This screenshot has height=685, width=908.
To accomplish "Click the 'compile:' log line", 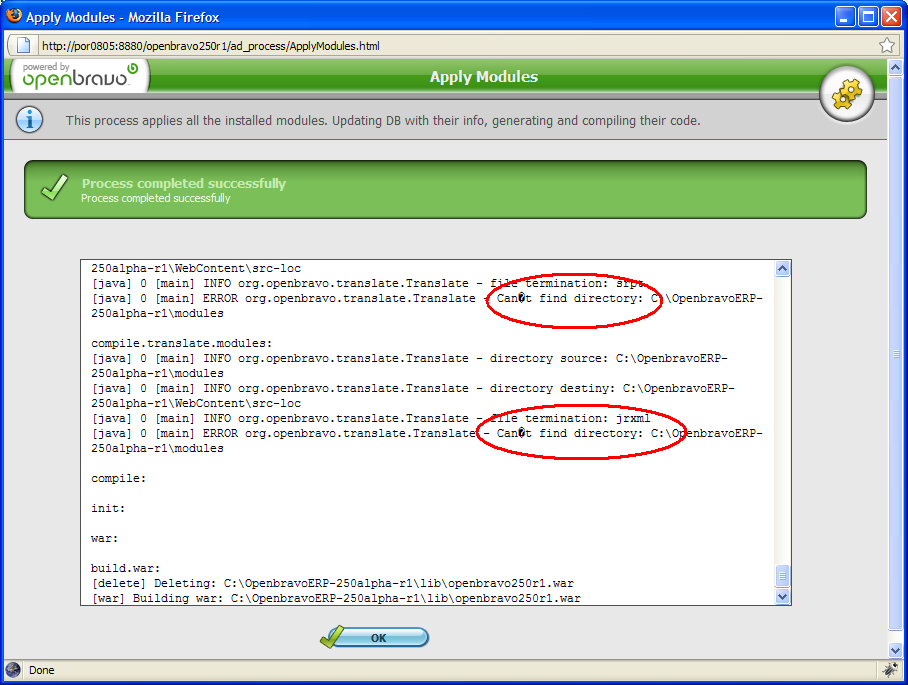I will (x=119, y=478).
